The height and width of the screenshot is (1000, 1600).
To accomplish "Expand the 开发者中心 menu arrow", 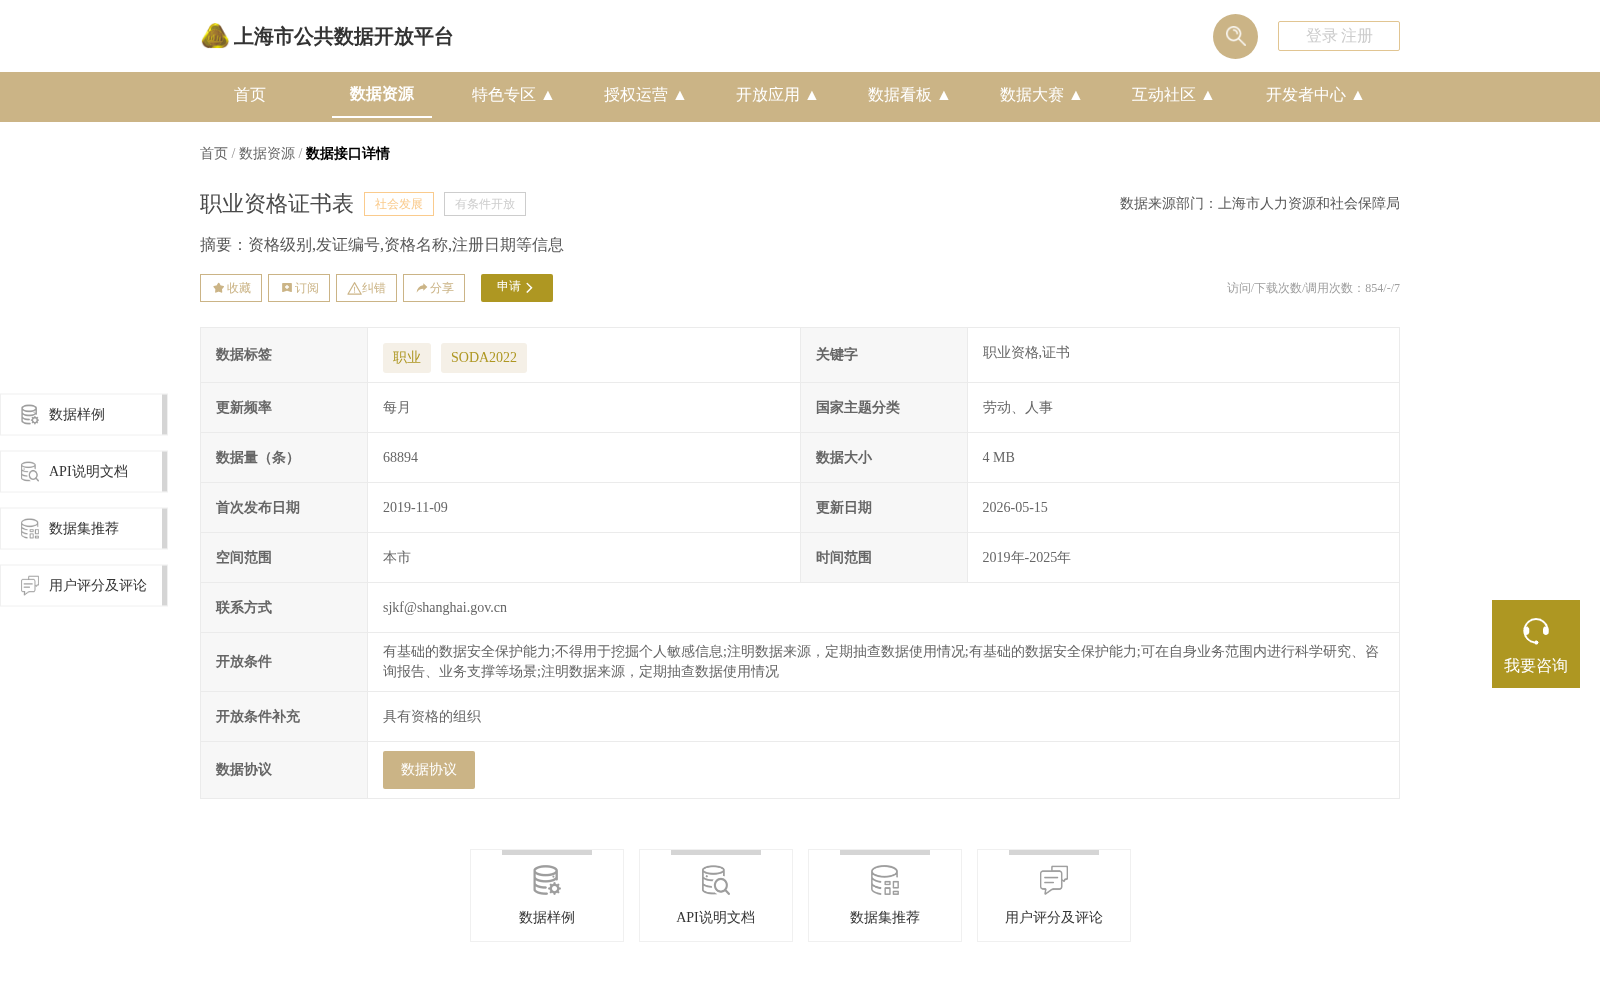I will tap(1358, 95).
